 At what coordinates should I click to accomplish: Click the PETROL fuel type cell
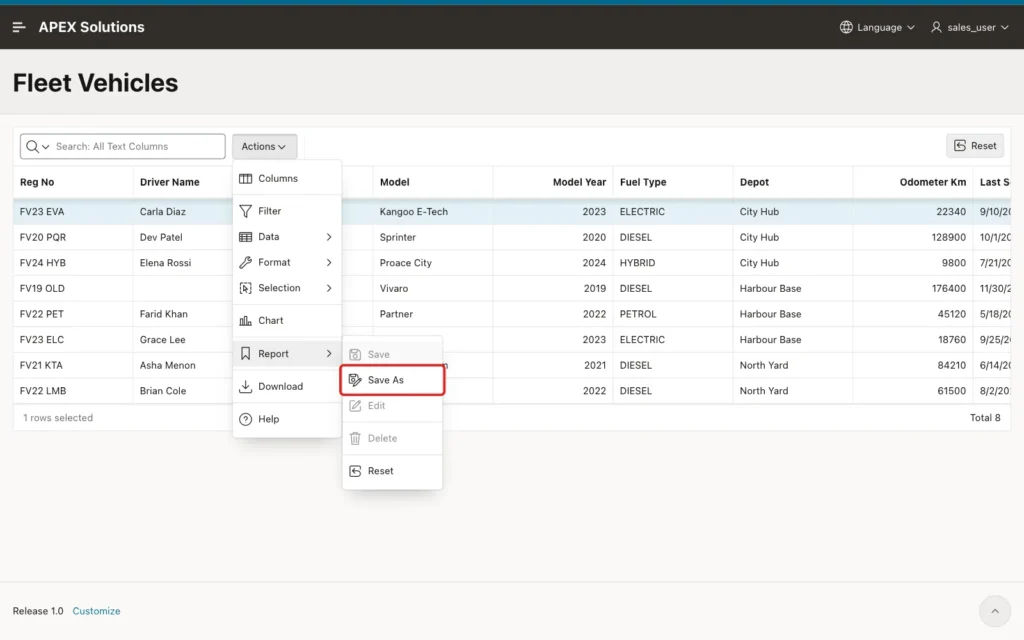[673, 313]
